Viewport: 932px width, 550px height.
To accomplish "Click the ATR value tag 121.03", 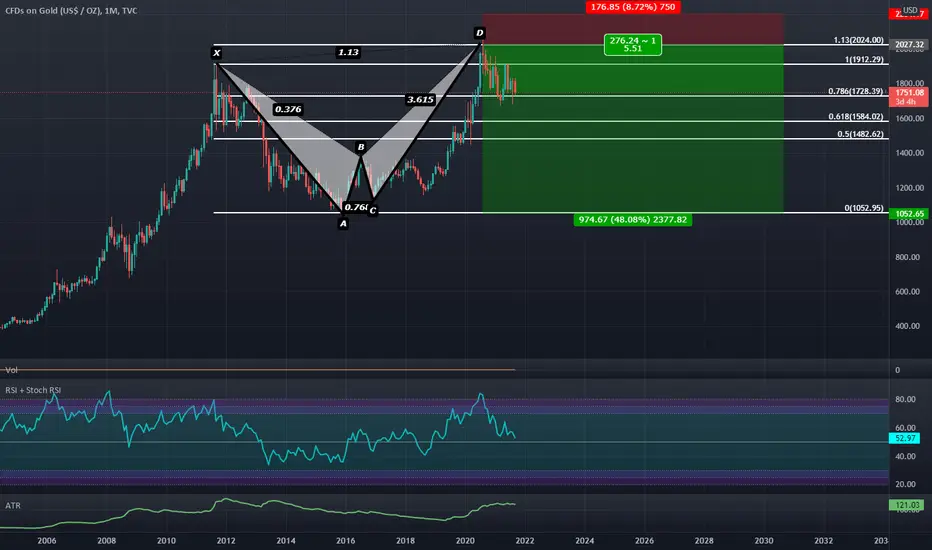I will (906, 505).
